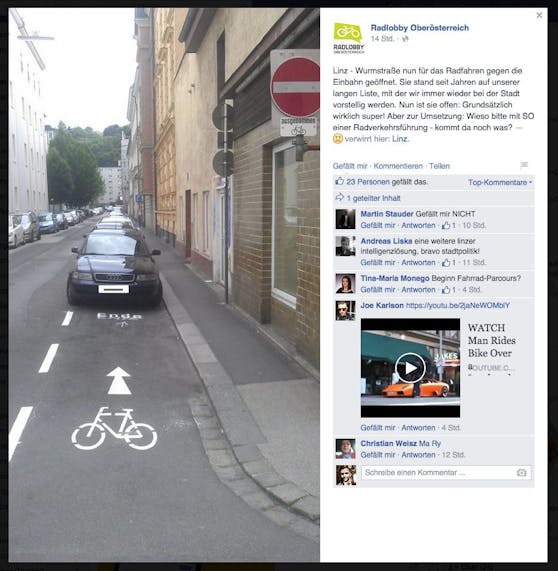This screenshot has width=558, height=571.
Task: Show the 23 Personen who like this
Action: tap(368, 181)
